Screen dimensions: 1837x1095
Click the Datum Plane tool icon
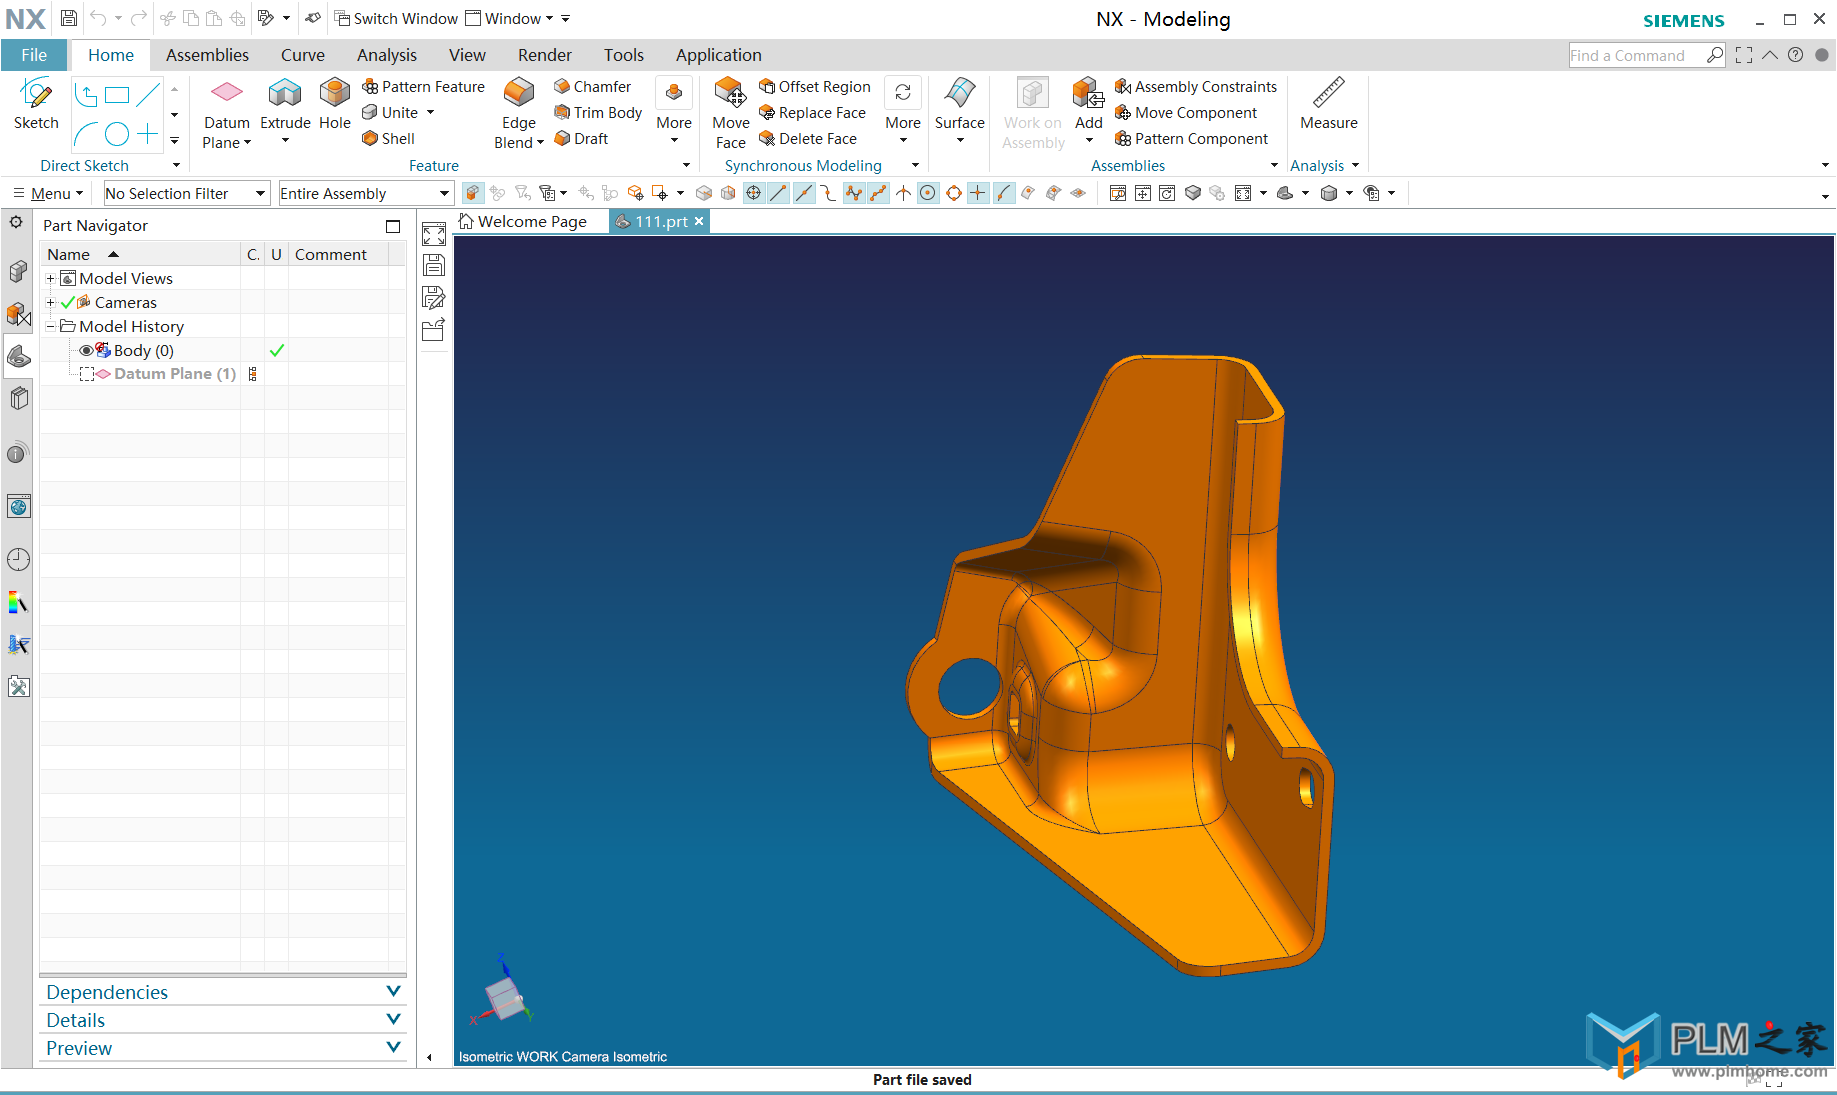(x=227, y=92)
